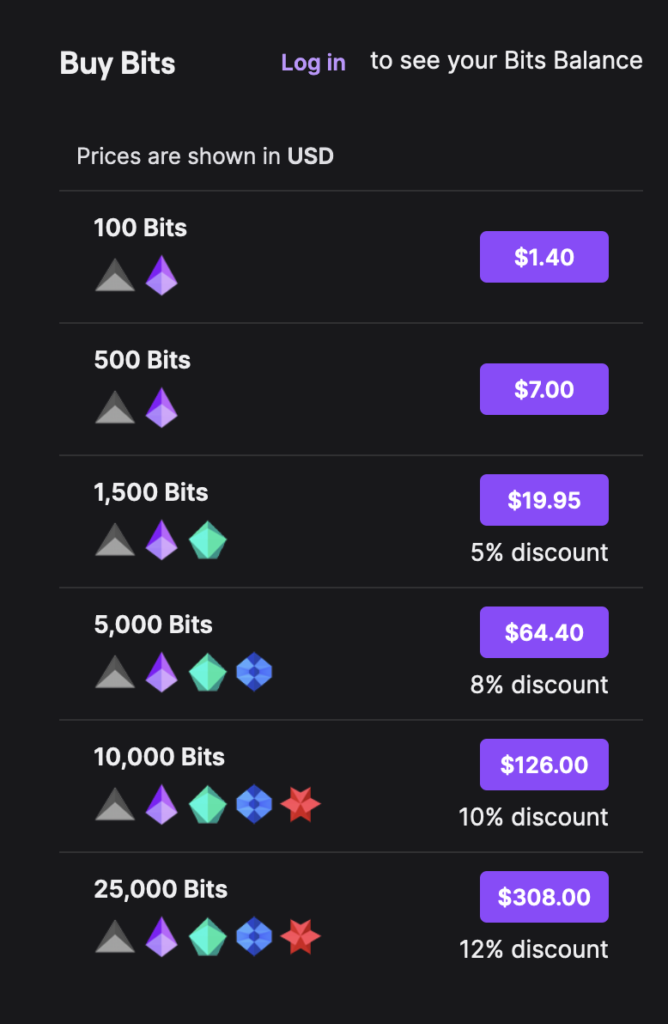Click green pentagon gem in 1,500 Bits row
This screenshot has height=1024, width=668.
pos(208,540)
